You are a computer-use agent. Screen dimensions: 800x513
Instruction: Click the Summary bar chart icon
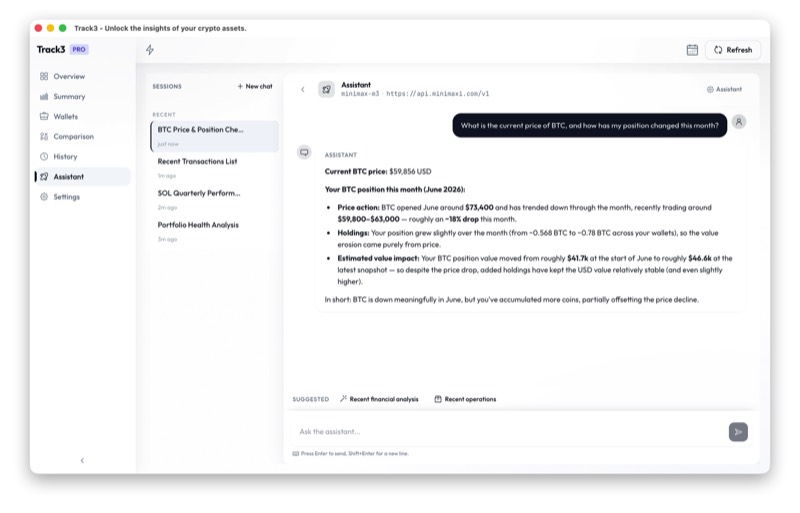pyautogui.click(x=44, y=96)
